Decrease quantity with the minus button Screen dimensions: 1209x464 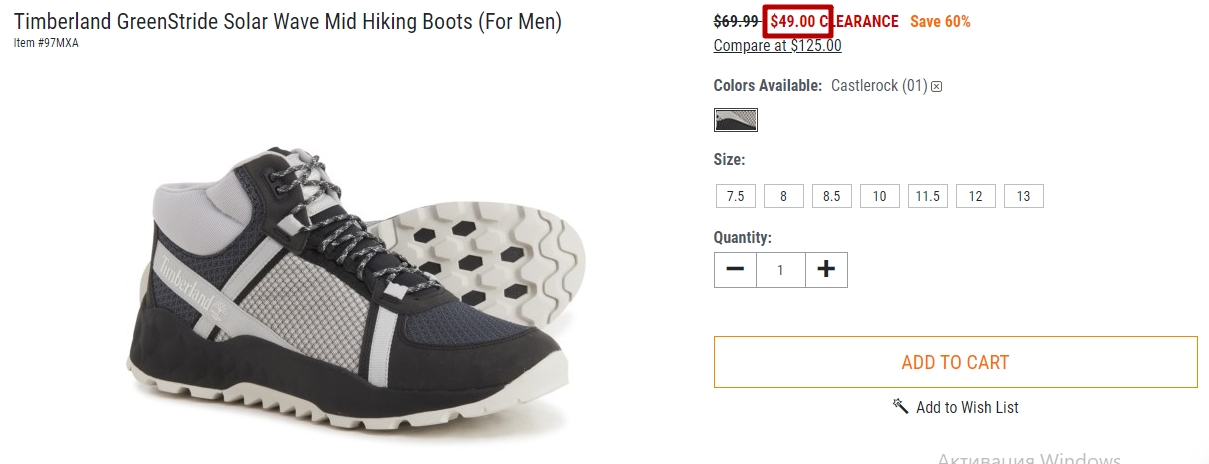coord(735,270)
